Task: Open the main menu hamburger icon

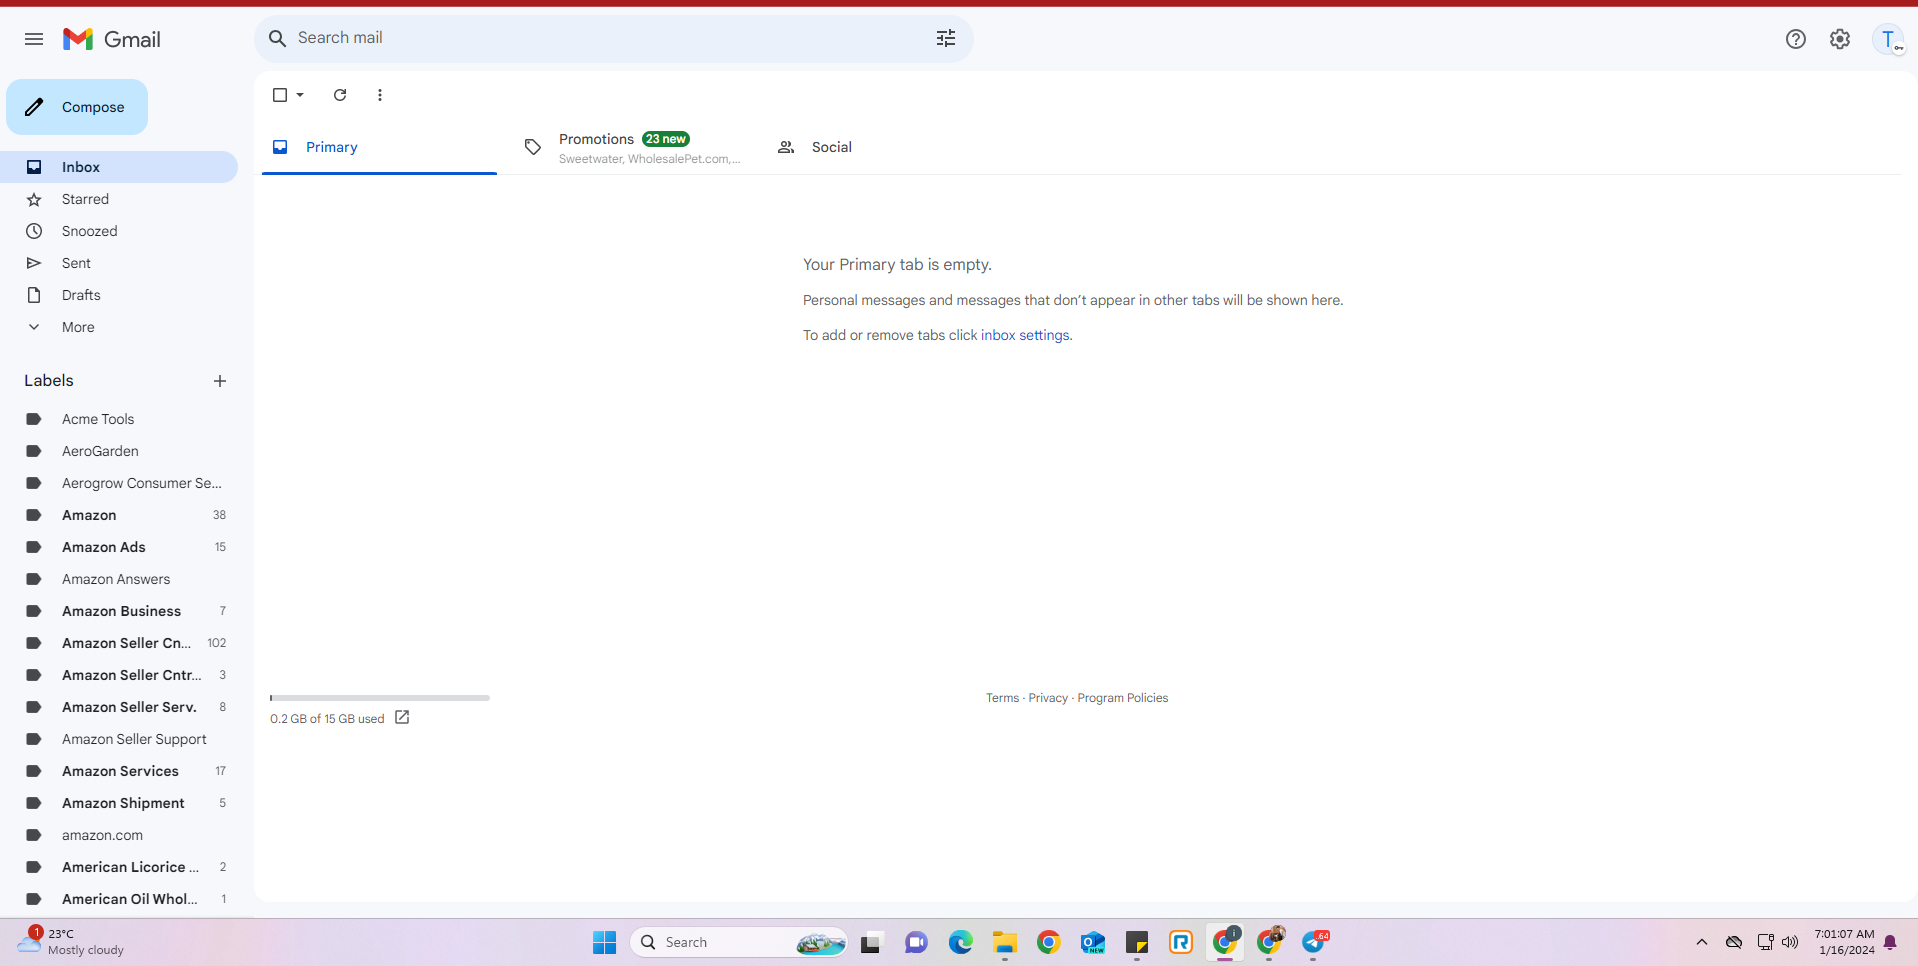Action: tap(34, 39)
